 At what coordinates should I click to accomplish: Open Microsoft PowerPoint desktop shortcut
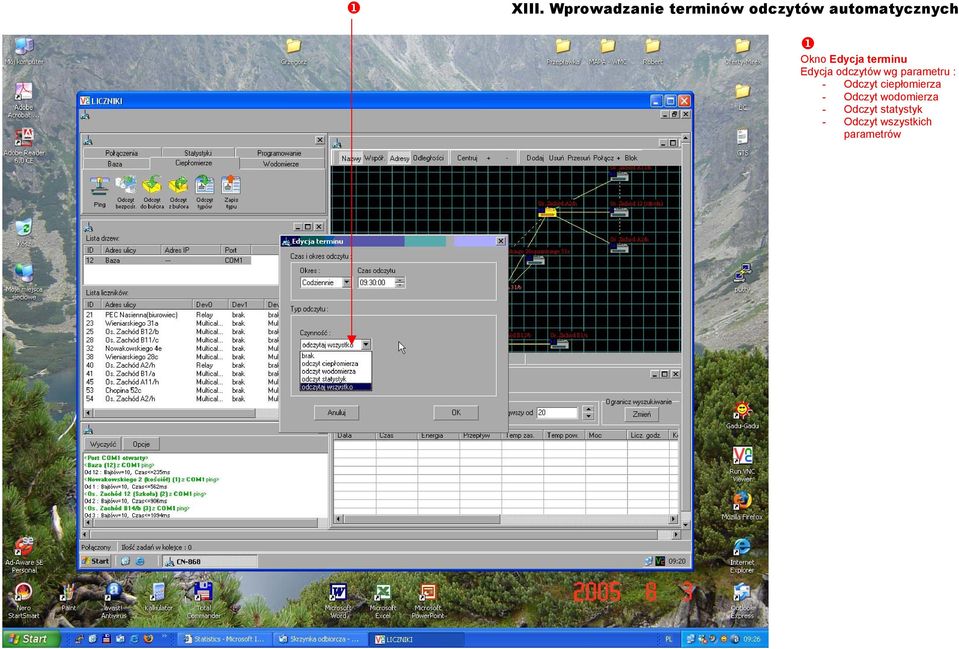[428, 601]
